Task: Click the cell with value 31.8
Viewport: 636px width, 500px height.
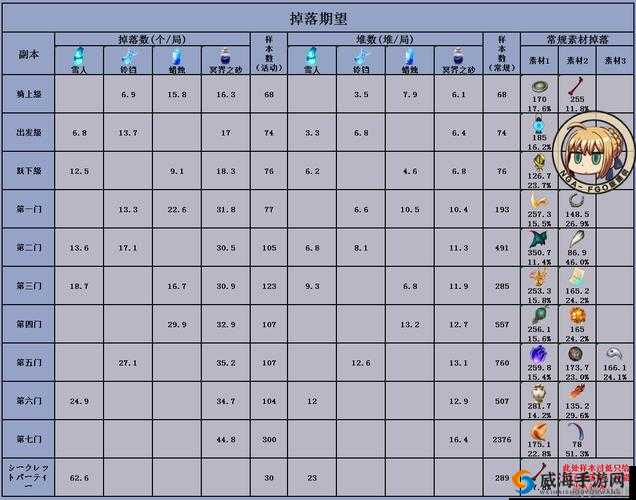Action: [x=226, y=209]
